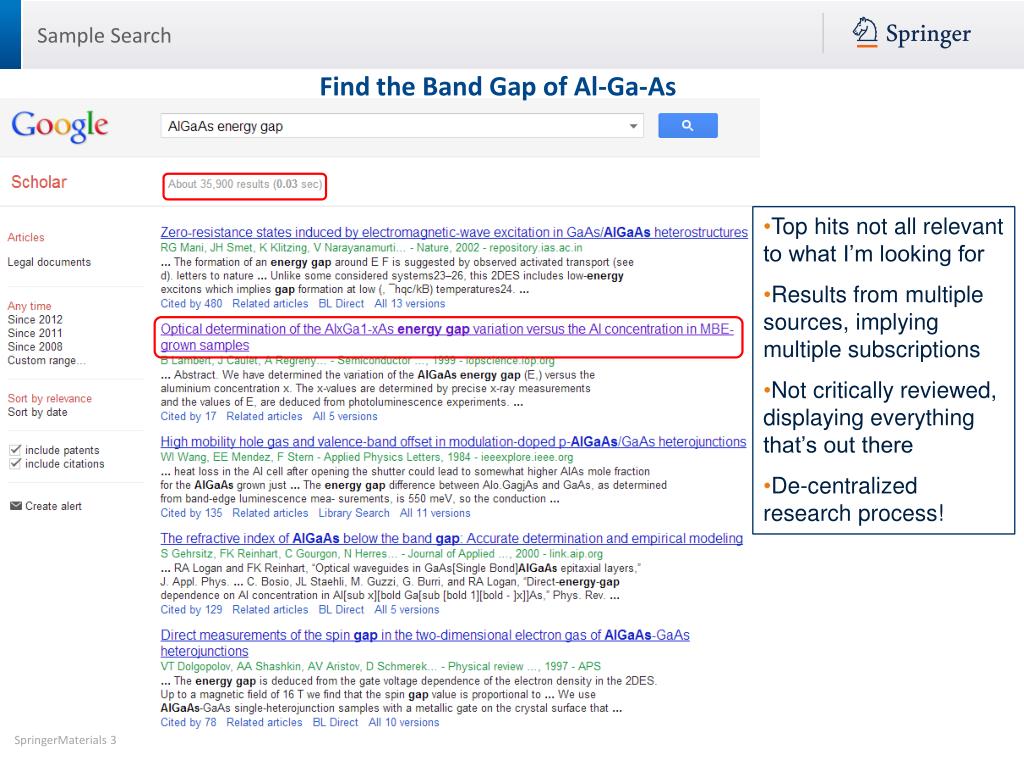Click Cited by 17

click(188, 417)
